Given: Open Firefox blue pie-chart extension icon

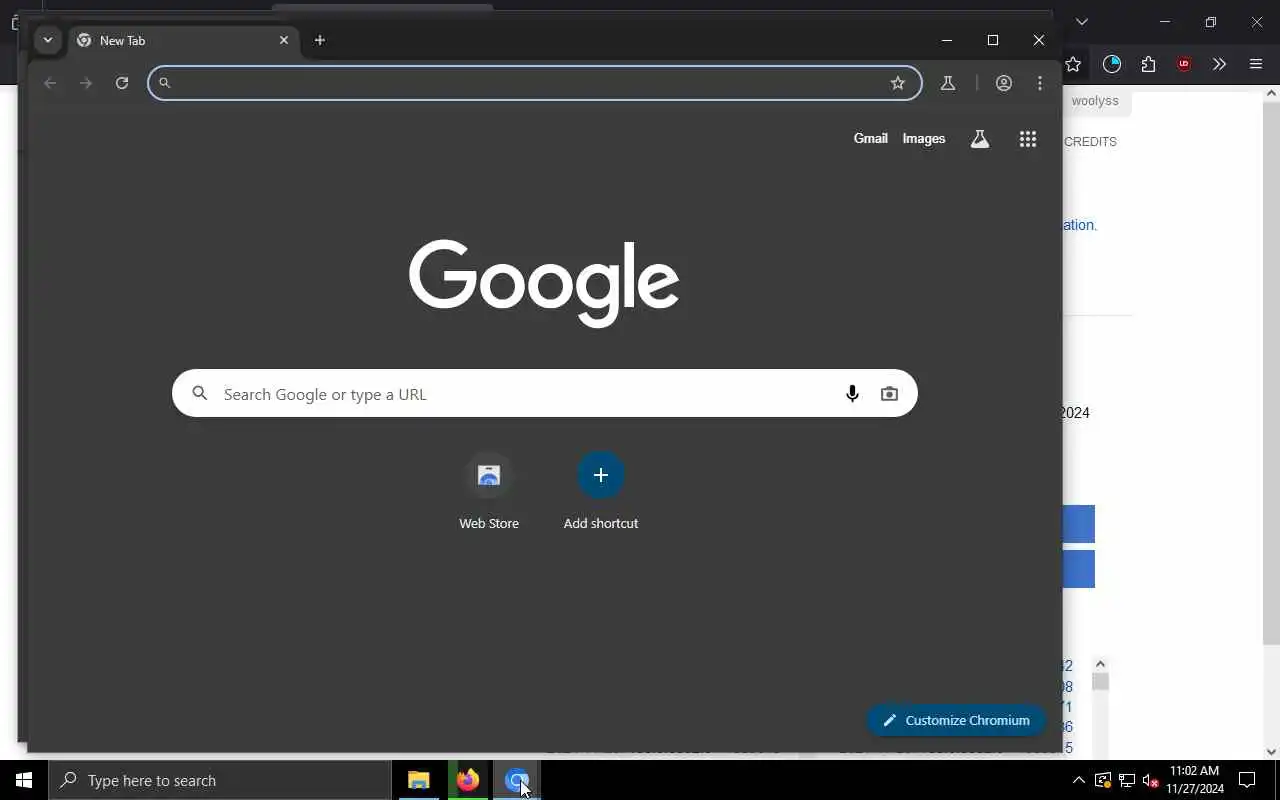Looking at the screenshot, I should (x=1112, y=64).
